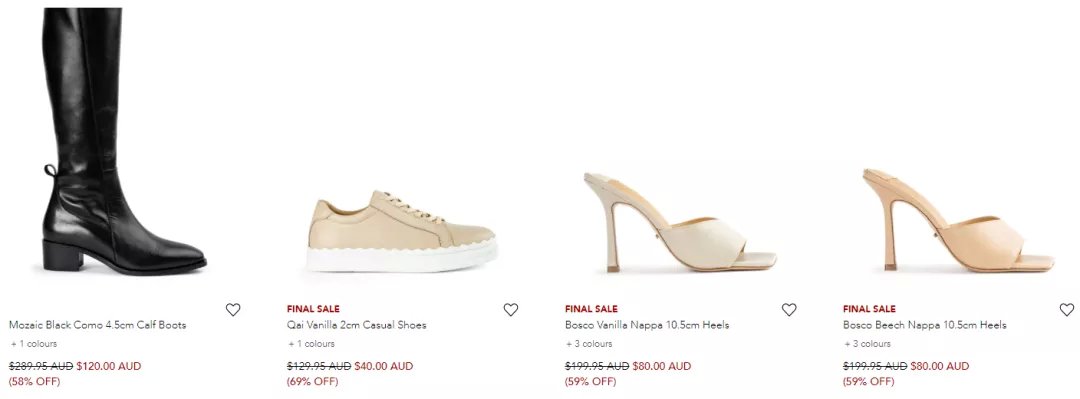
Task: Save Bosco Beech Nappa heels to wishlist
Action: [1067, 310]
